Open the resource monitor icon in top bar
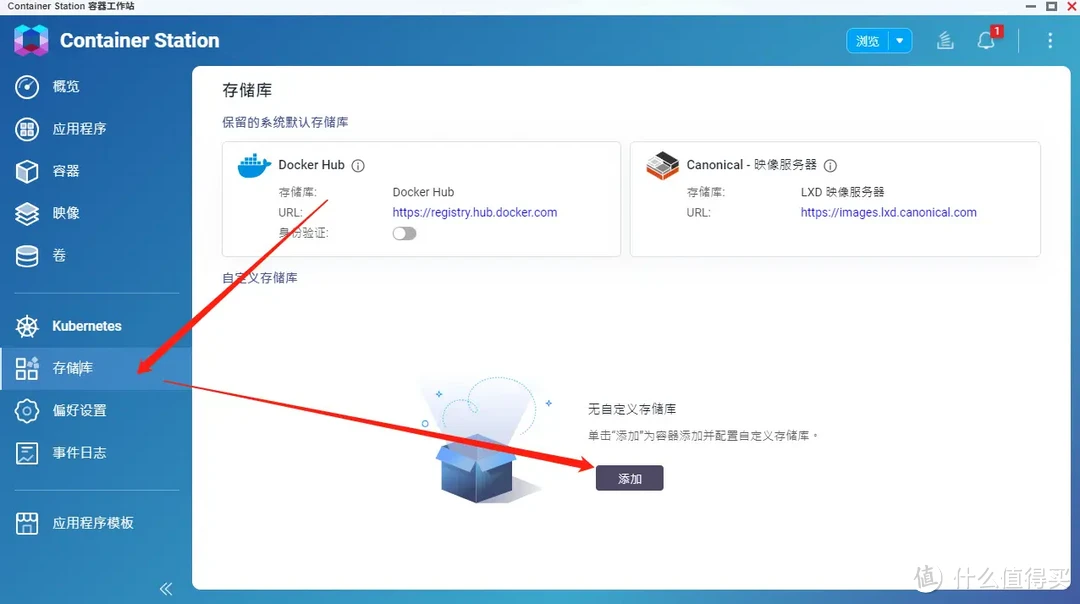Image resolution: width=1080 pixels, height=604 pixels. pyautogui.click(x=944, y=40)
